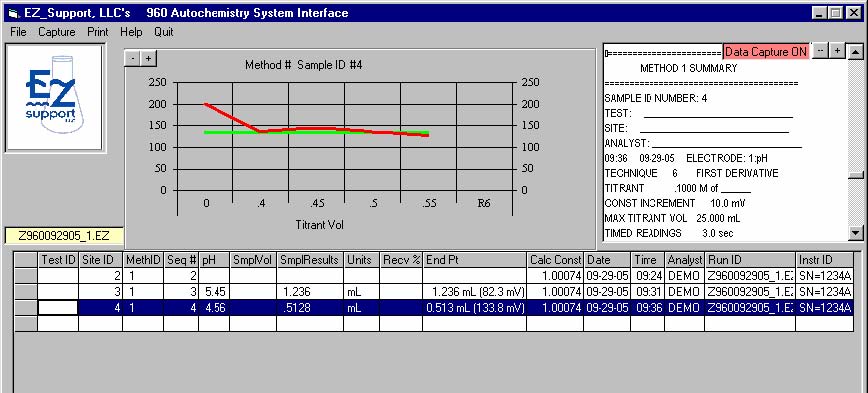Click the chart plus zoom button
868x393 pixels.
[148, 58]
